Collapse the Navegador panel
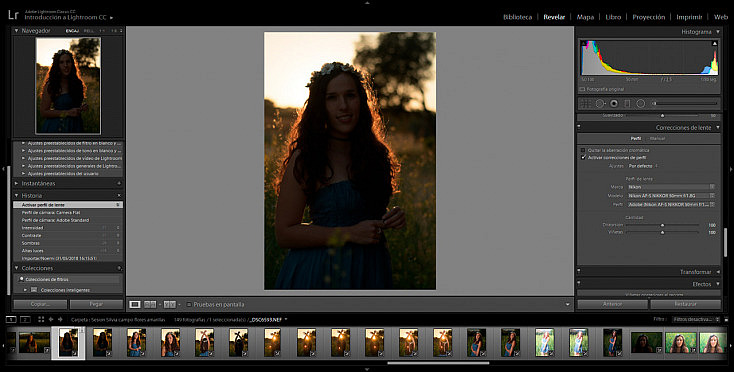This screenshot has width=734, height=372. tap(16, 30)
